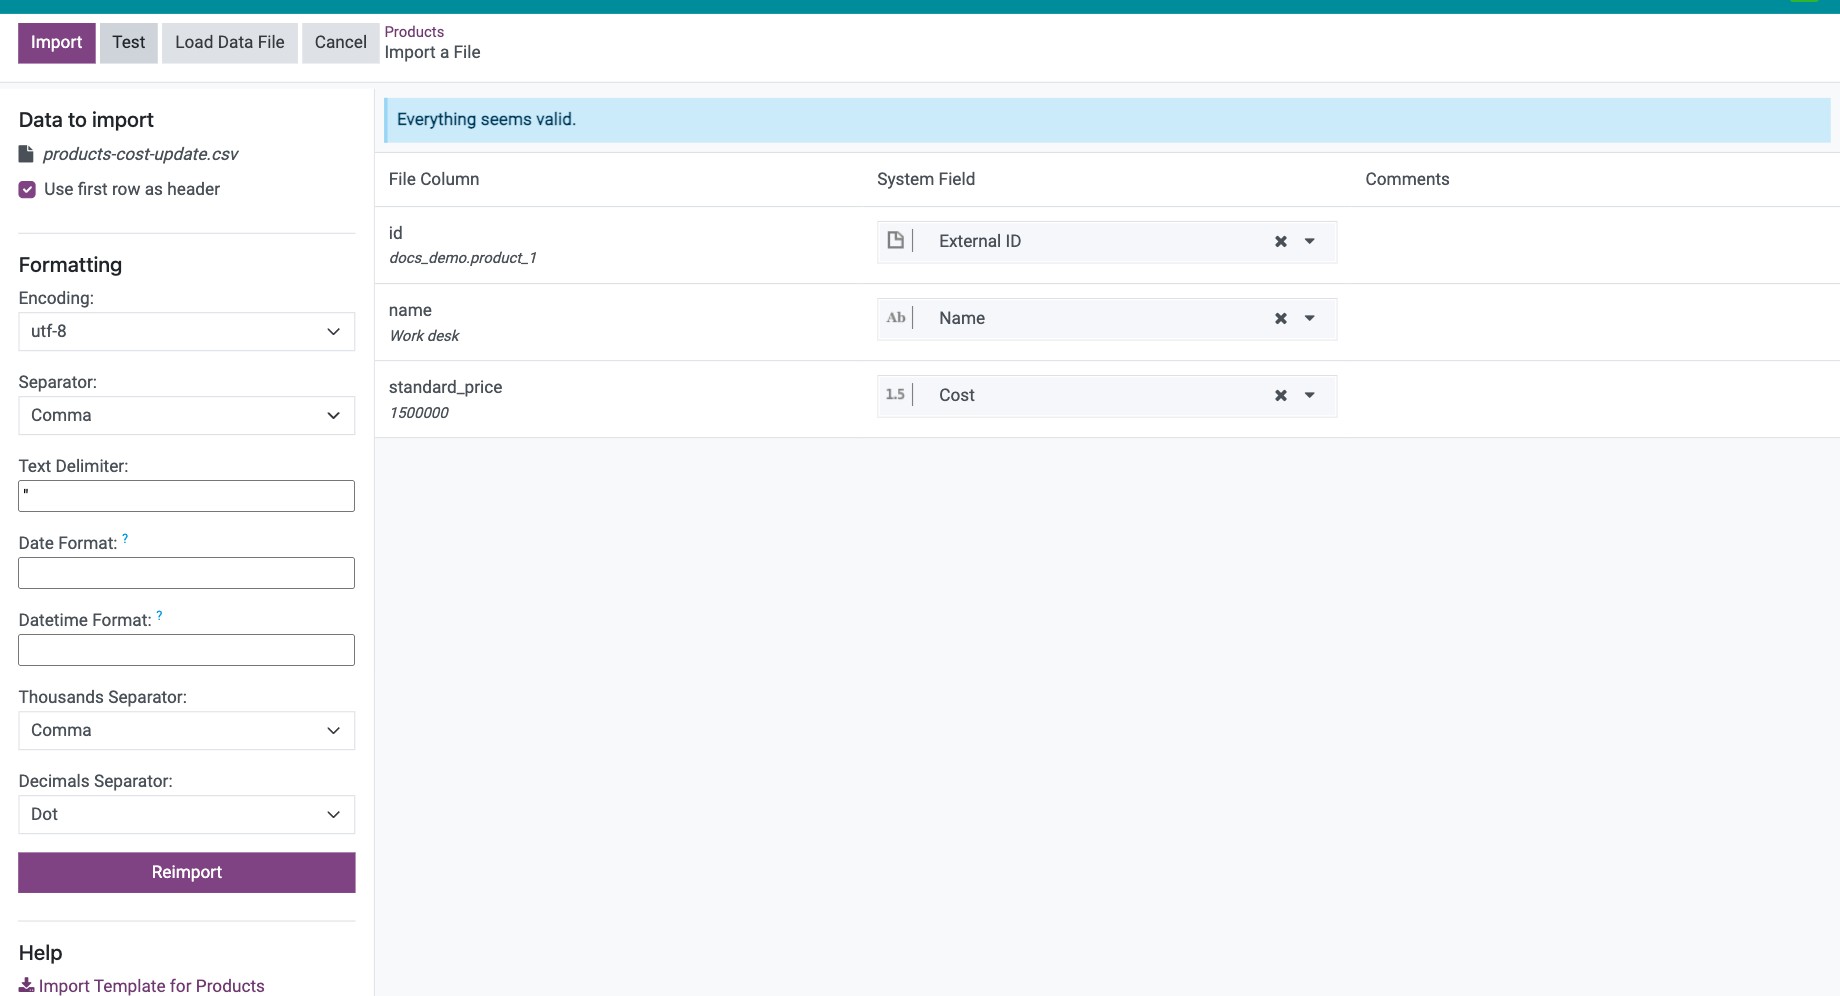
Task: Expand the External ID field dropdown
Action: pyautogui.click(x=1310, y=241)
